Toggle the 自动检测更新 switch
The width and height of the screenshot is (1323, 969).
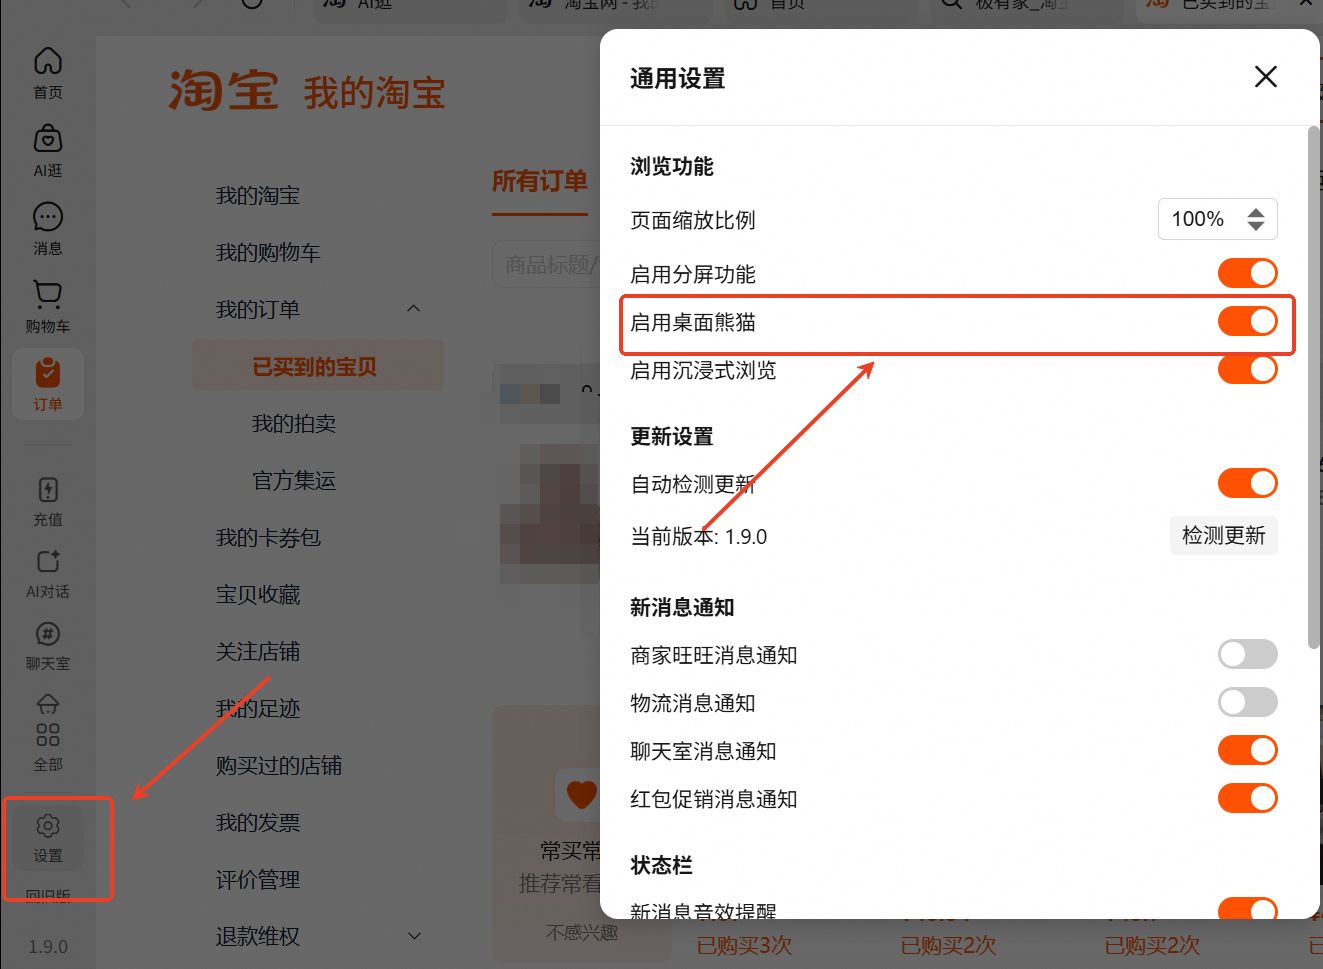[x=1248, y=483]
